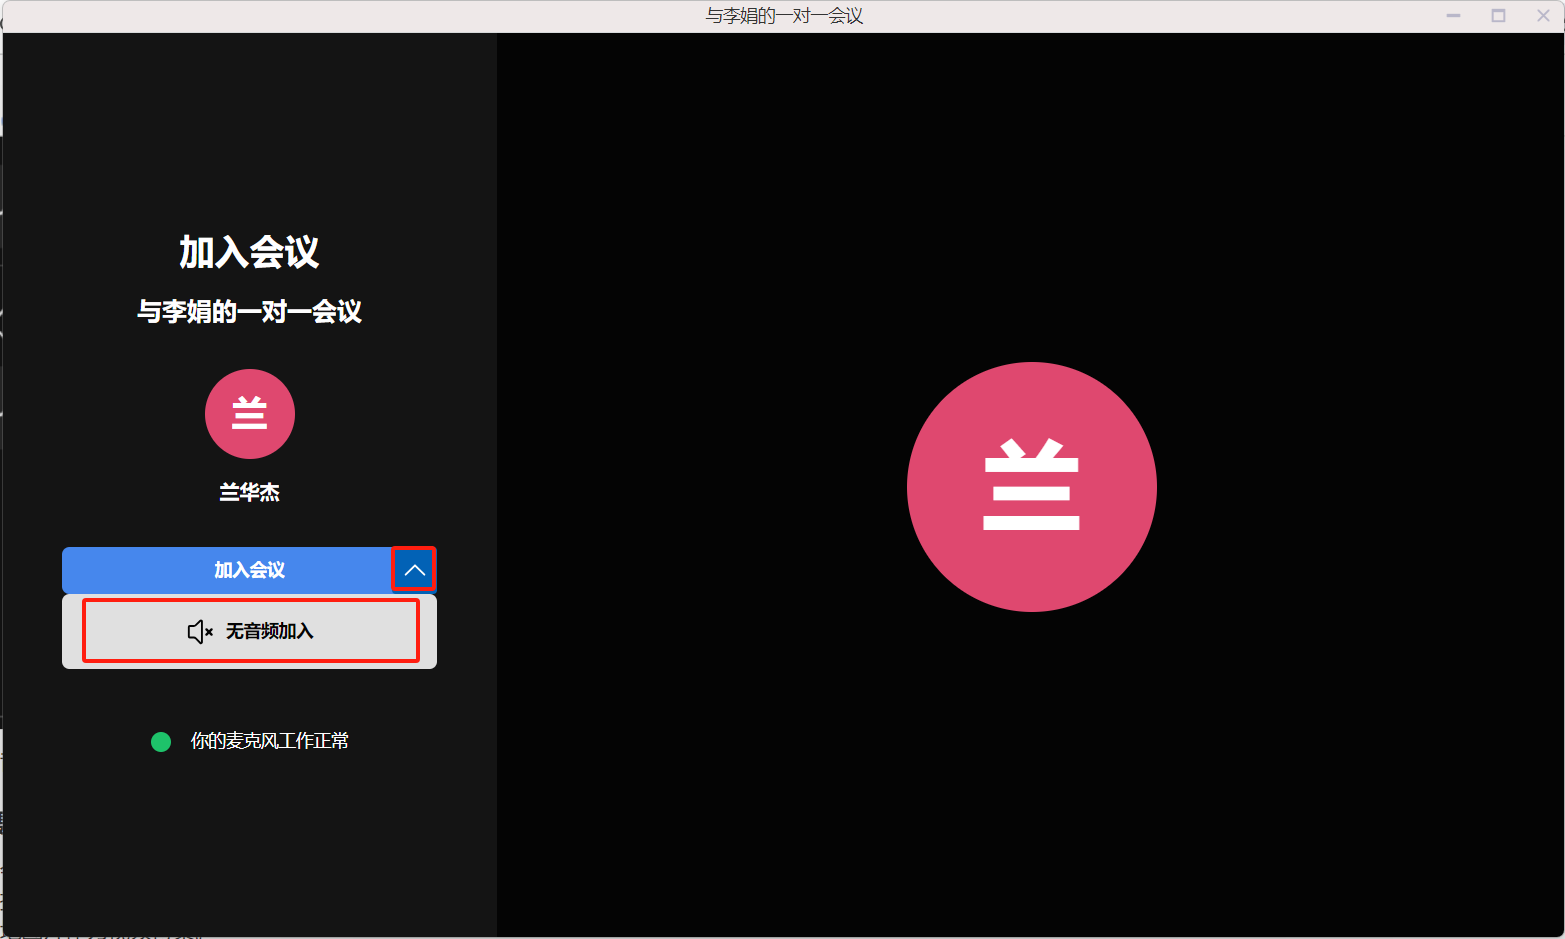
Task: Click empty title bar left of title
Action: point(350,16)
